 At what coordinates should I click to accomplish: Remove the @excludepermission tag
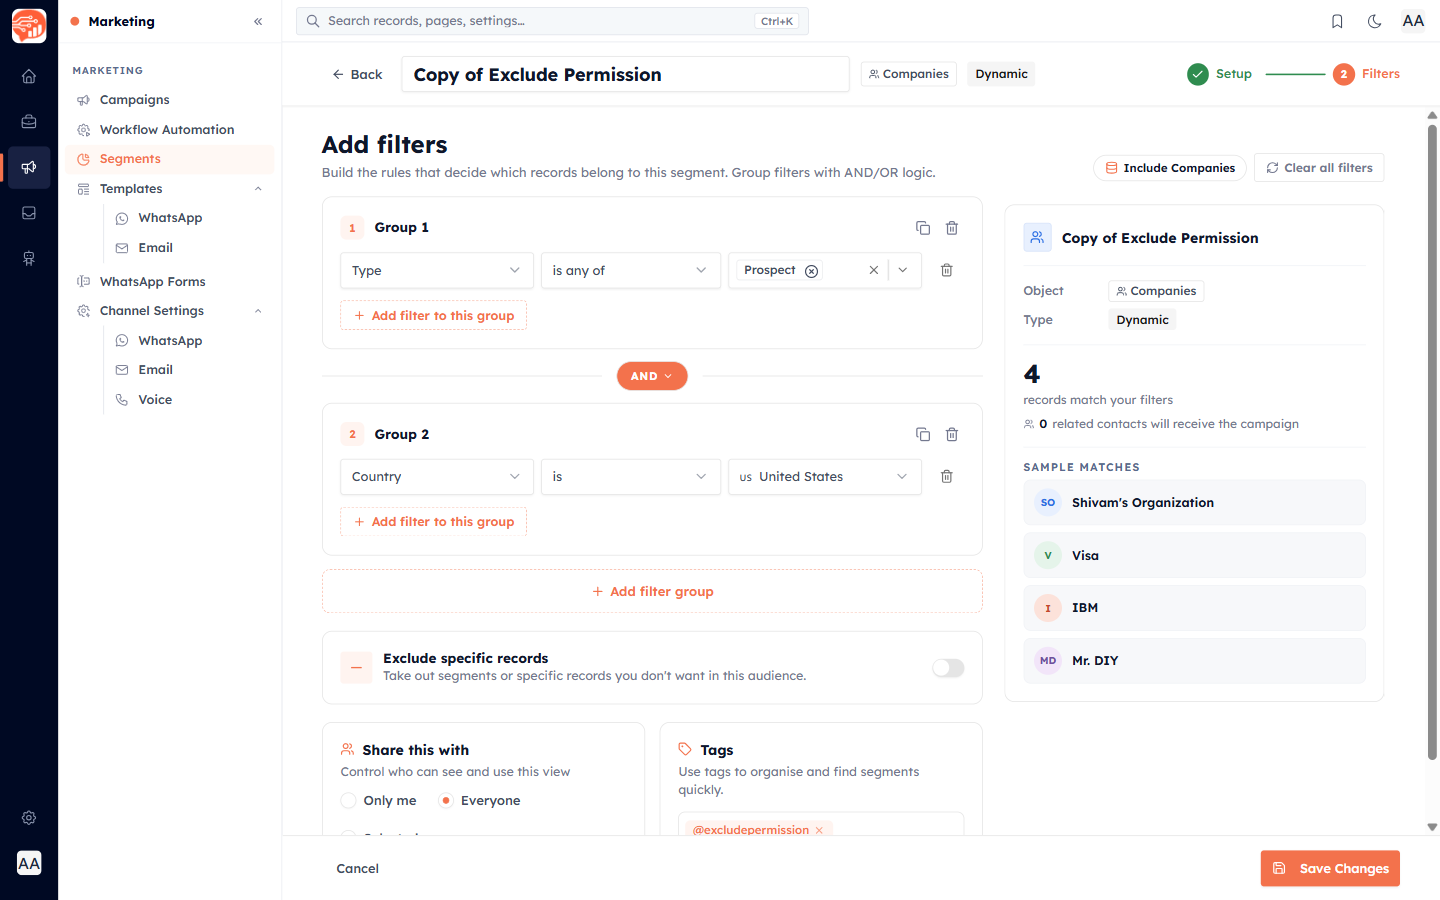[819, 830]
